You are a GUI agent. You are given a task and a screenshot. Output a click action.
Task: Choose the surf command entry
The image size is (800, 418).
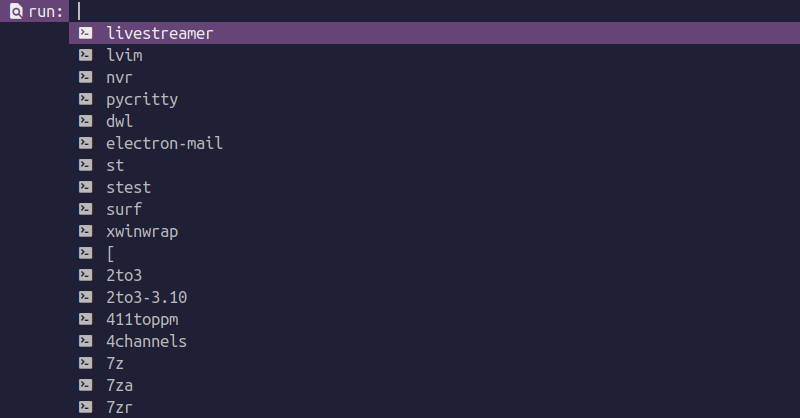pos(434,209)
